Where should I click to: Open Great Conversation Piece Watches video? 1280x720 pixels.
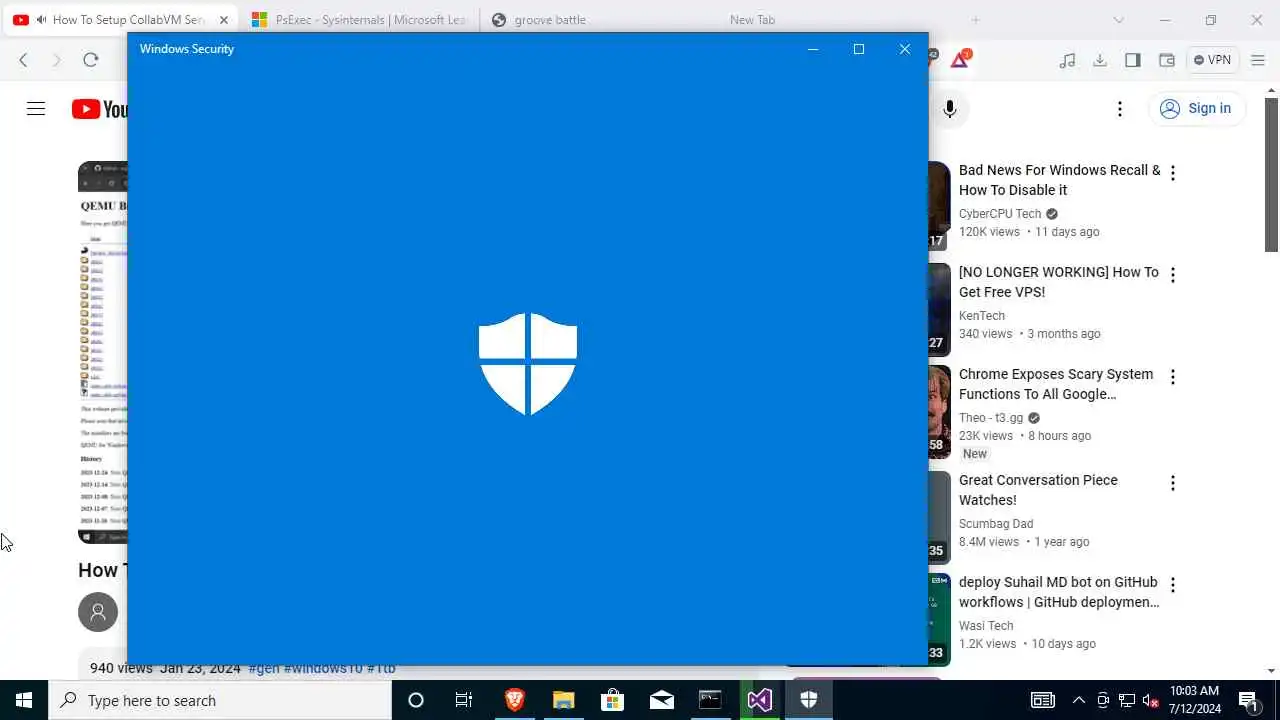coord(1038,490)
